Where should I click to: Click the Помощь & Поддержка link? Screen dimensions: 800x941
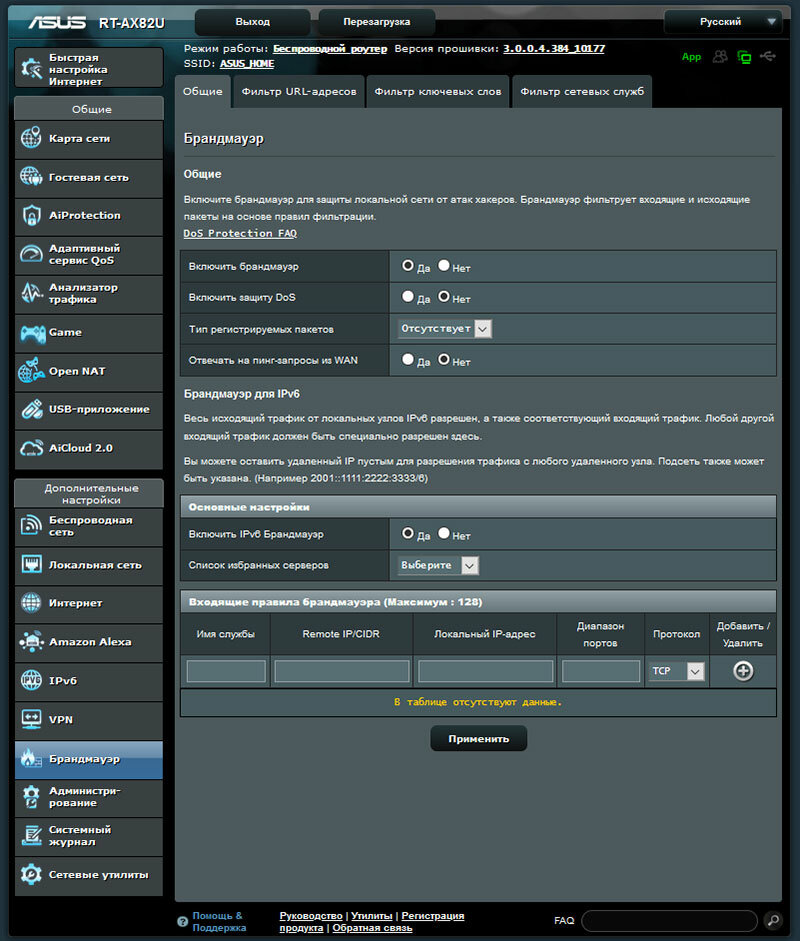pos(219,922)
